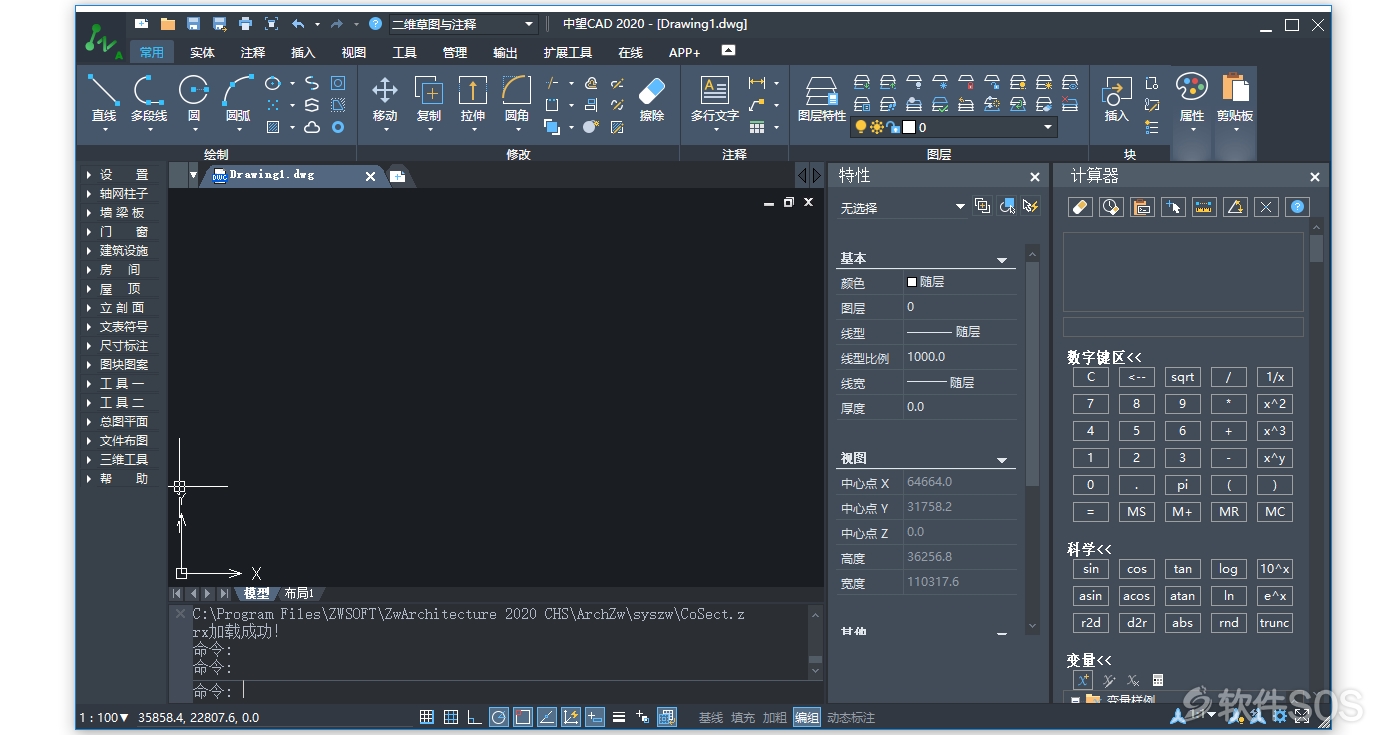The width and height of the screenshot is (1382, 735).
Task: Activate the 复制 copy tool
Action: tap(429, 98)
